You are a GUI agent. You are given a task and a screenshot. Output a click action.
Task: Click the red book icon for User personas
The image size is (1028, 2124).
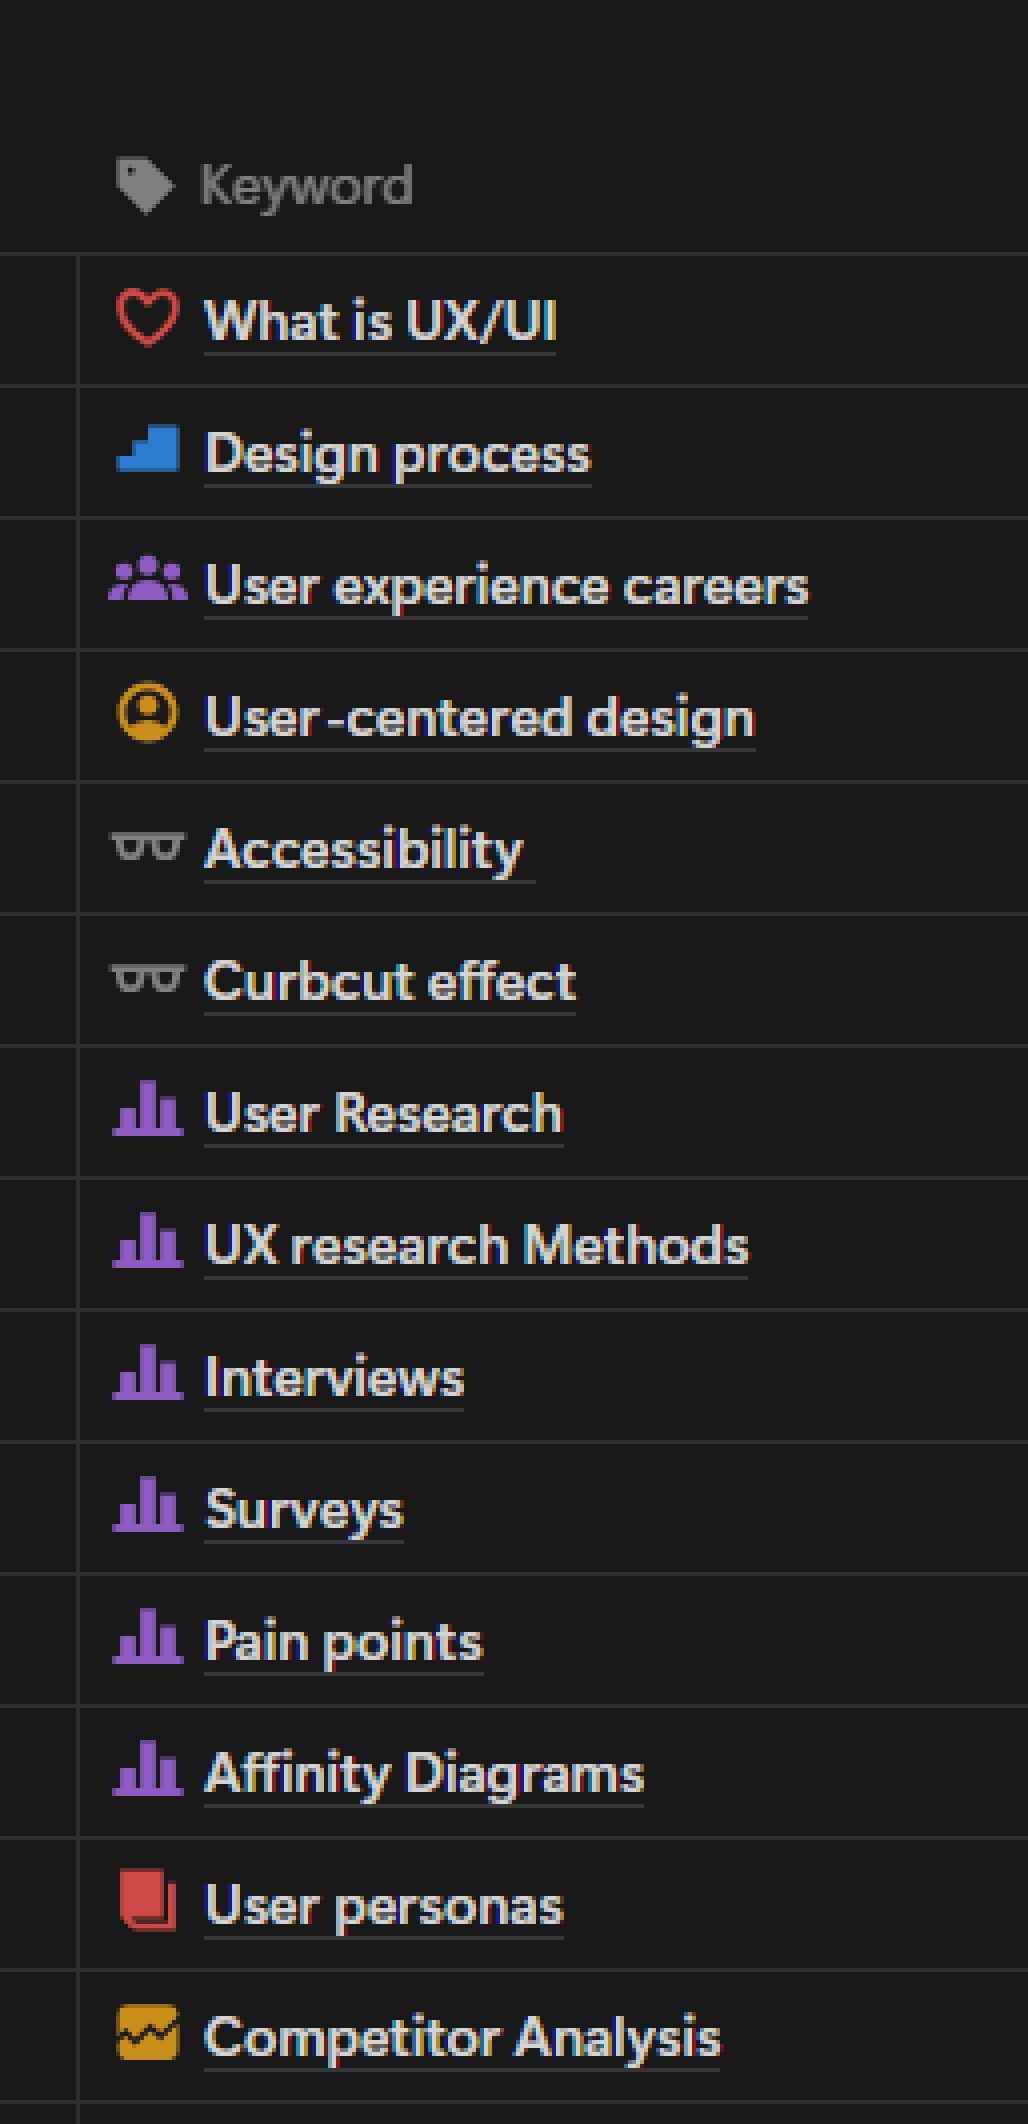(x=147, y=1901)
